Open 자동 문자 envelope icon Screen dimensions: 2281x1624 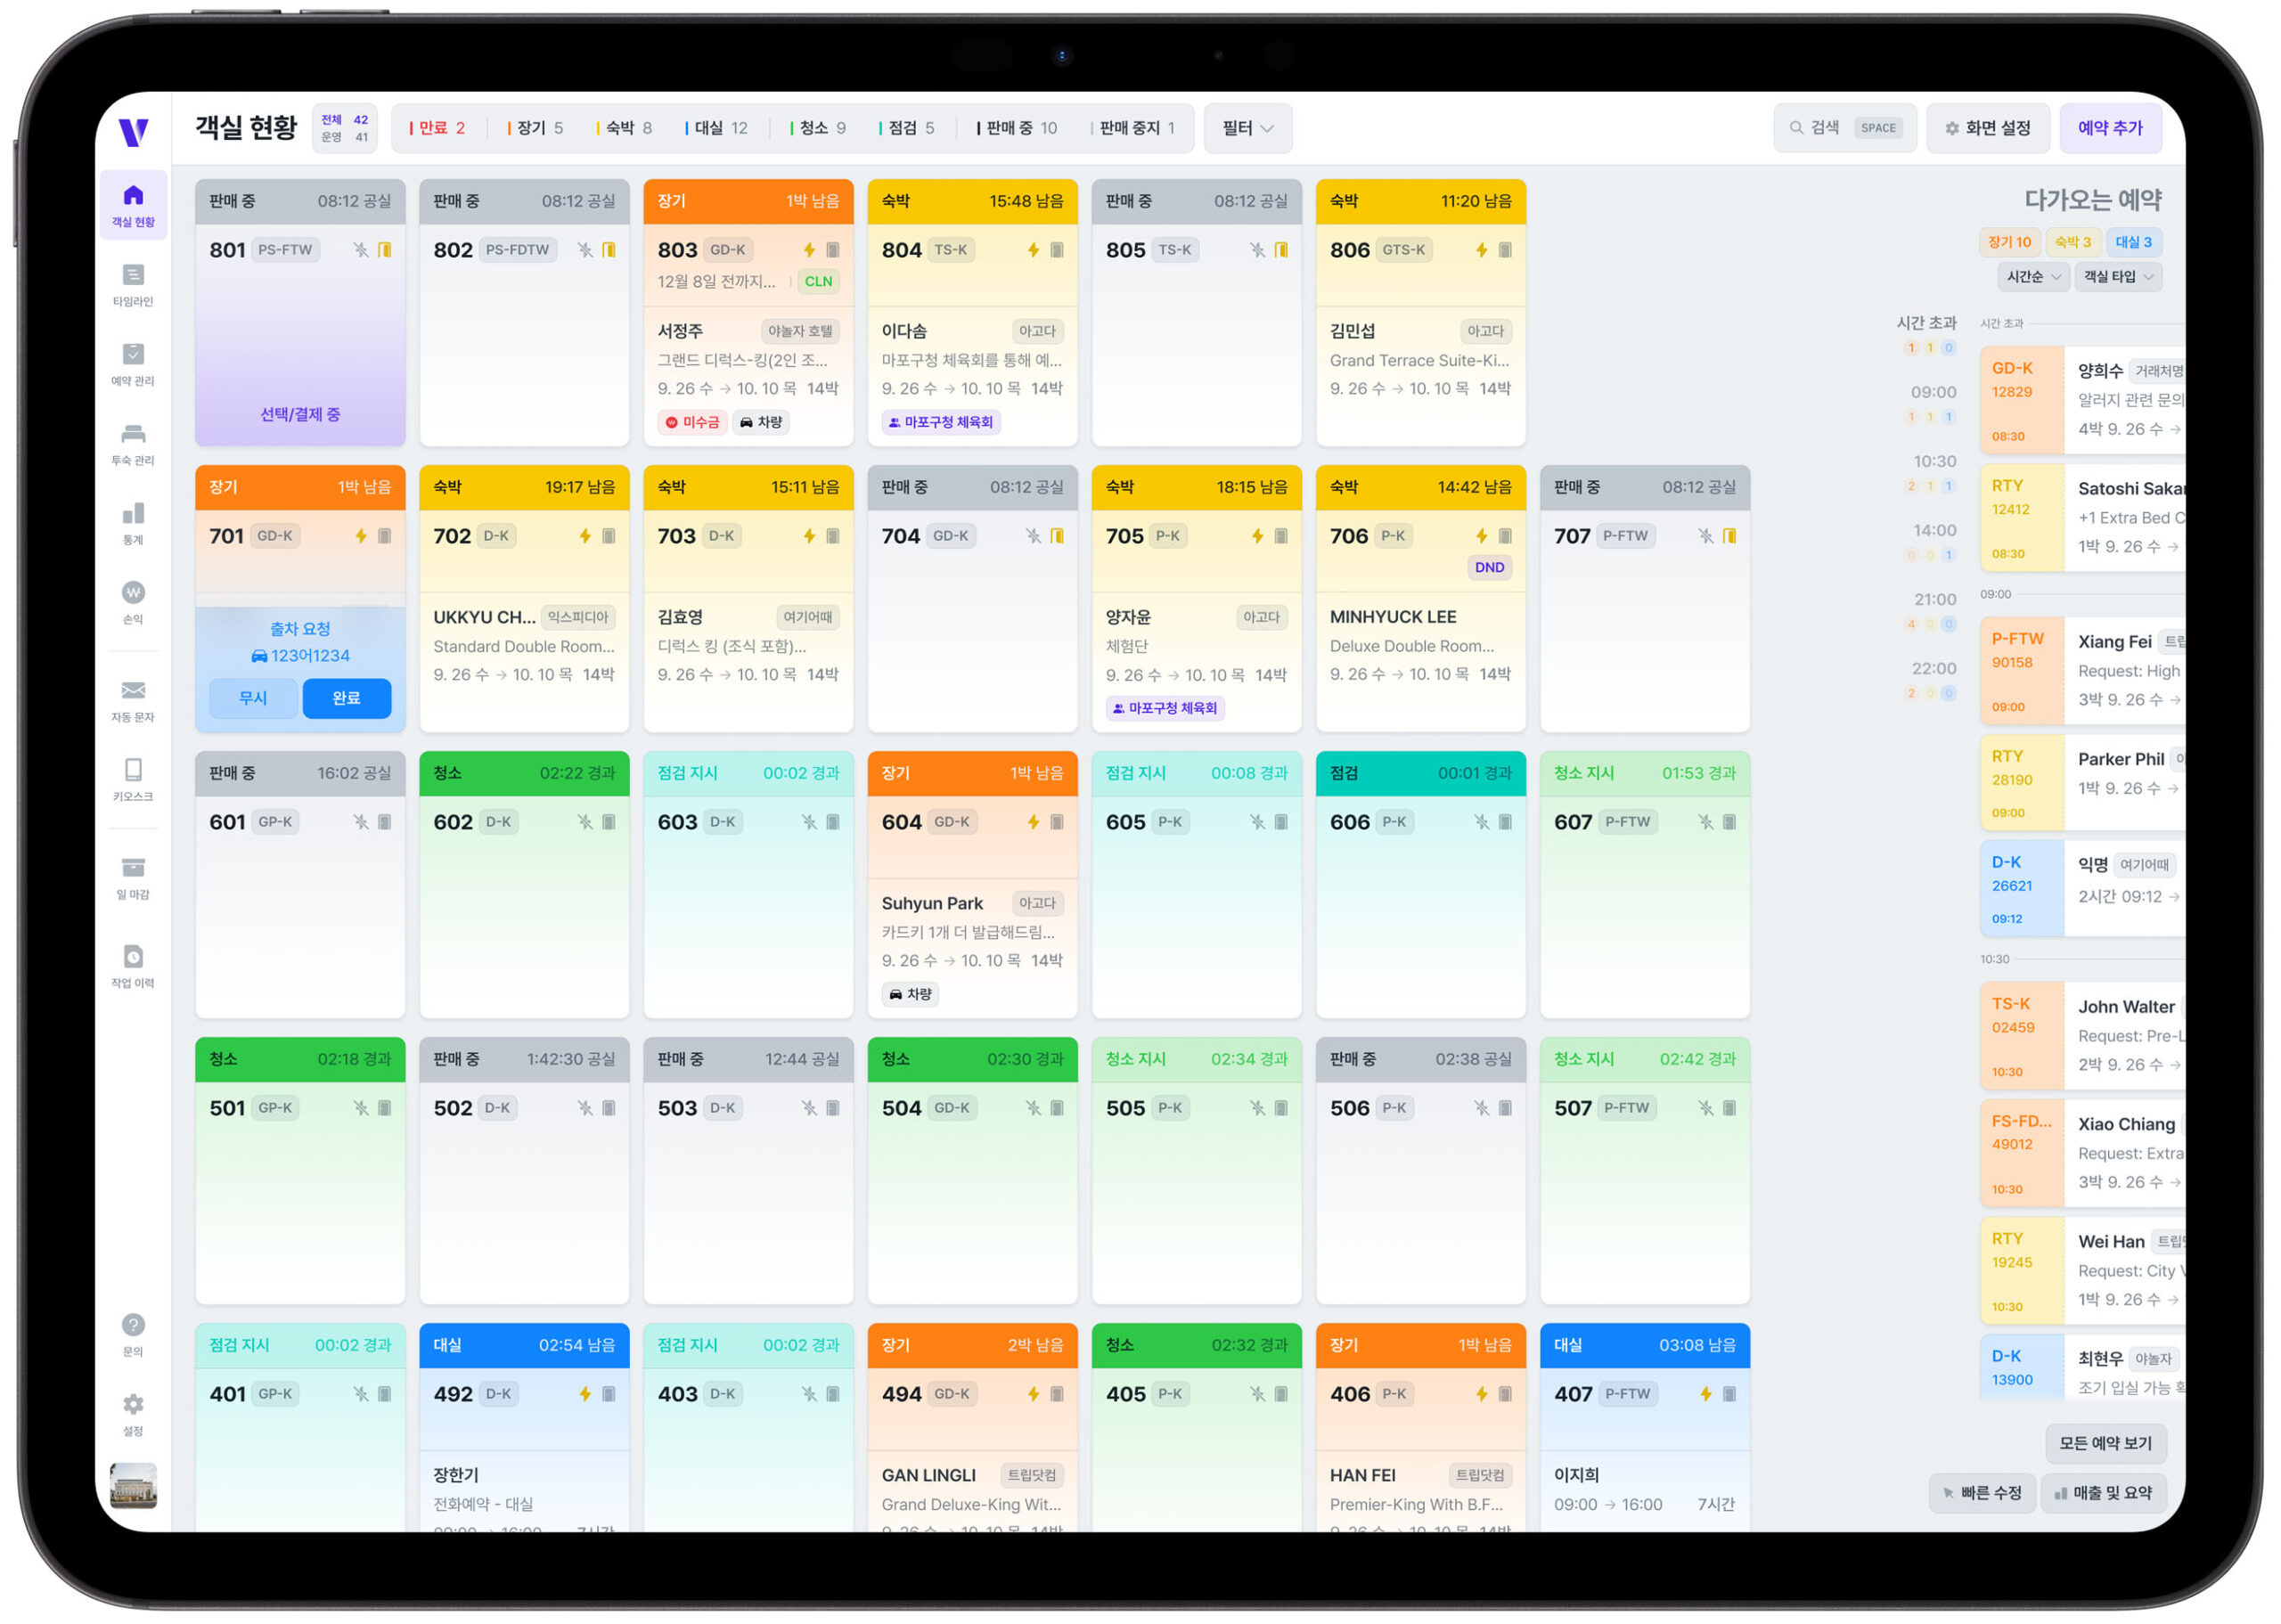tap(133, 692)
